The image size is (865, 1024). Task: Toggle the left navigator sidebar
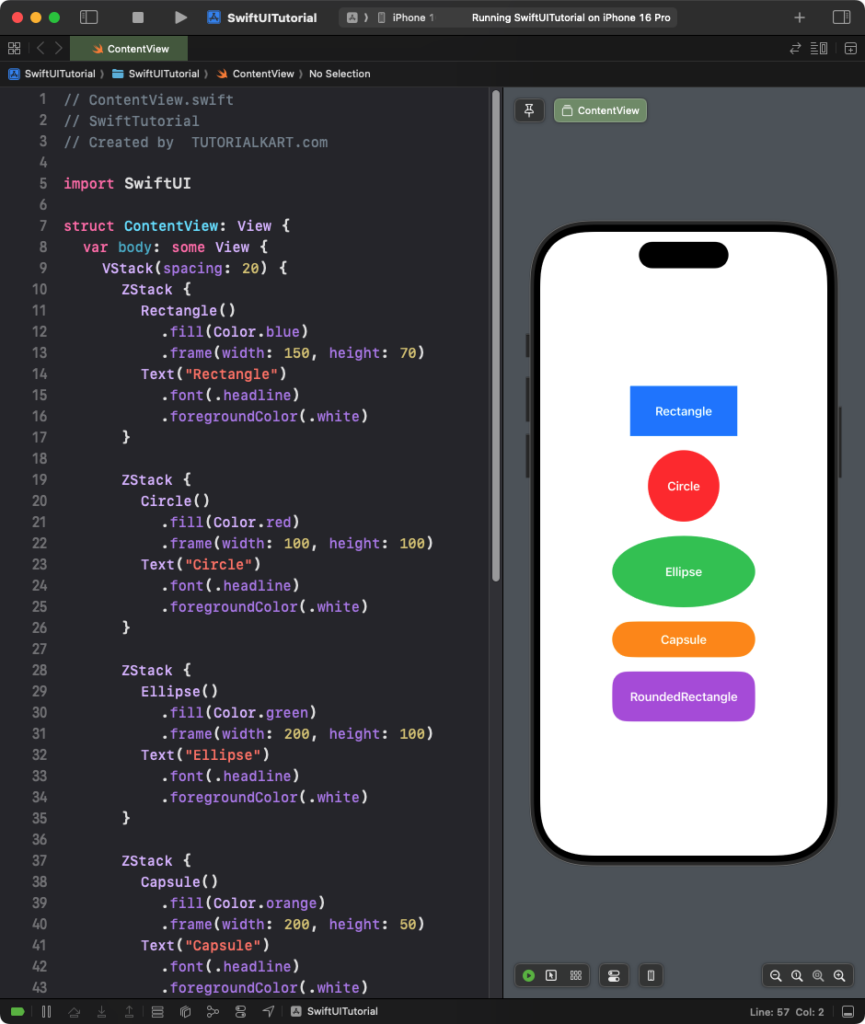click(x=89, y=18)
